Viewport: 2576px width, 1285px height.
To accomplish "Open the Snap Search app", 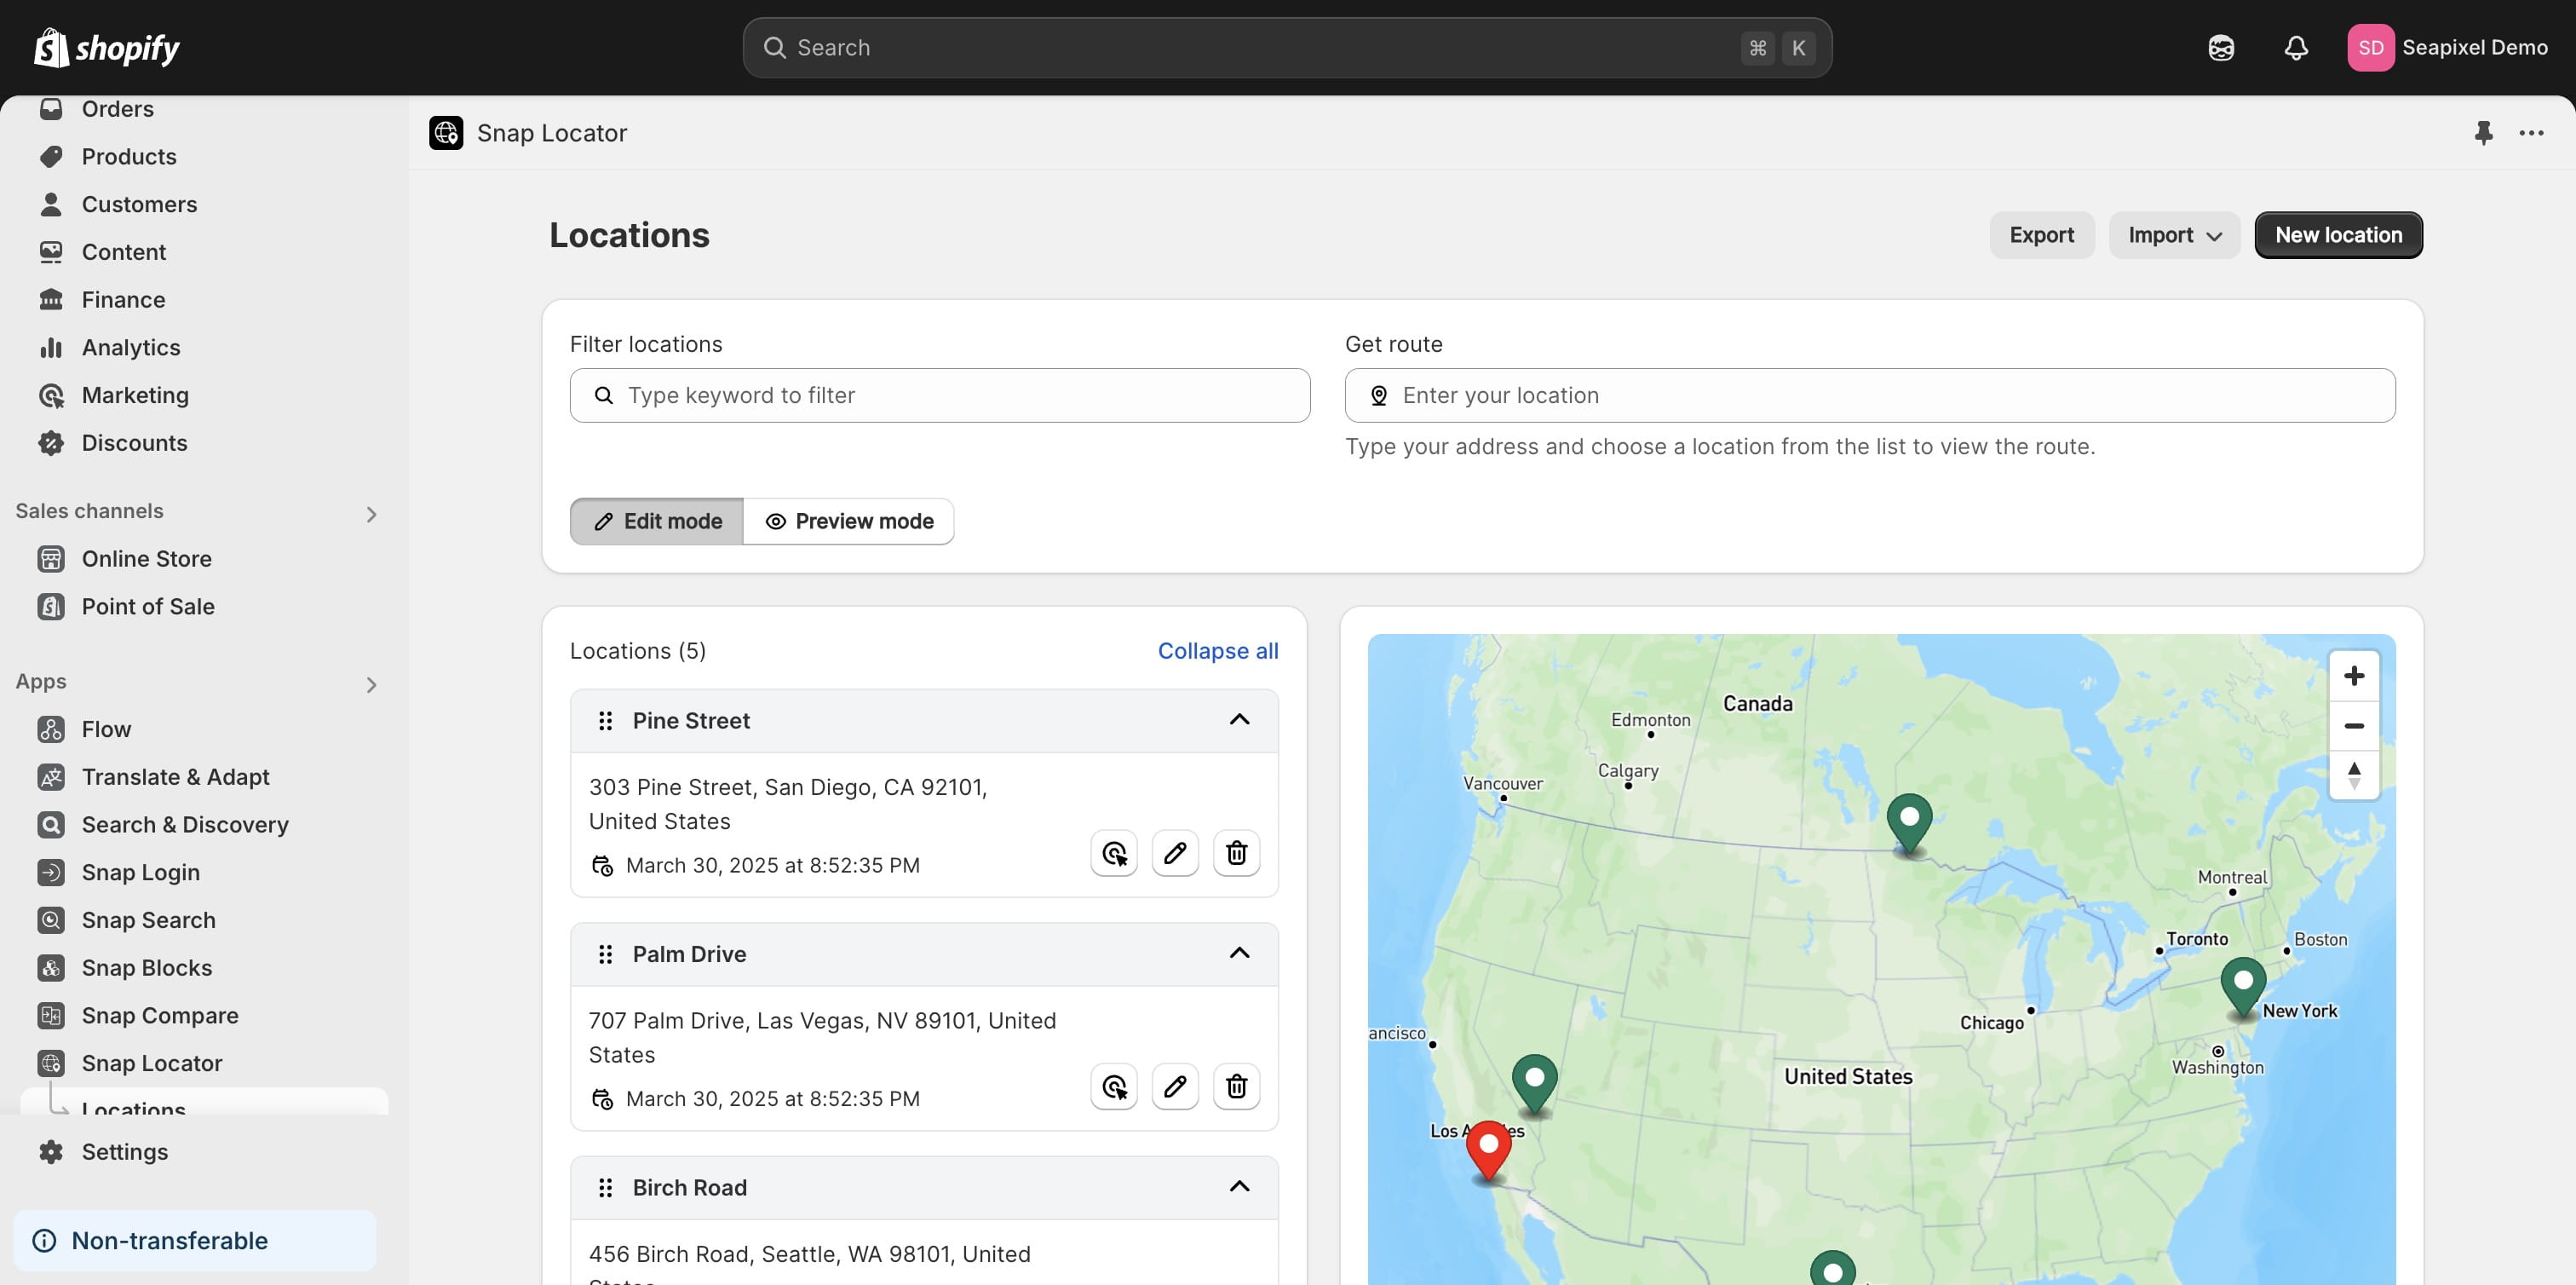I will click(148, 920).
